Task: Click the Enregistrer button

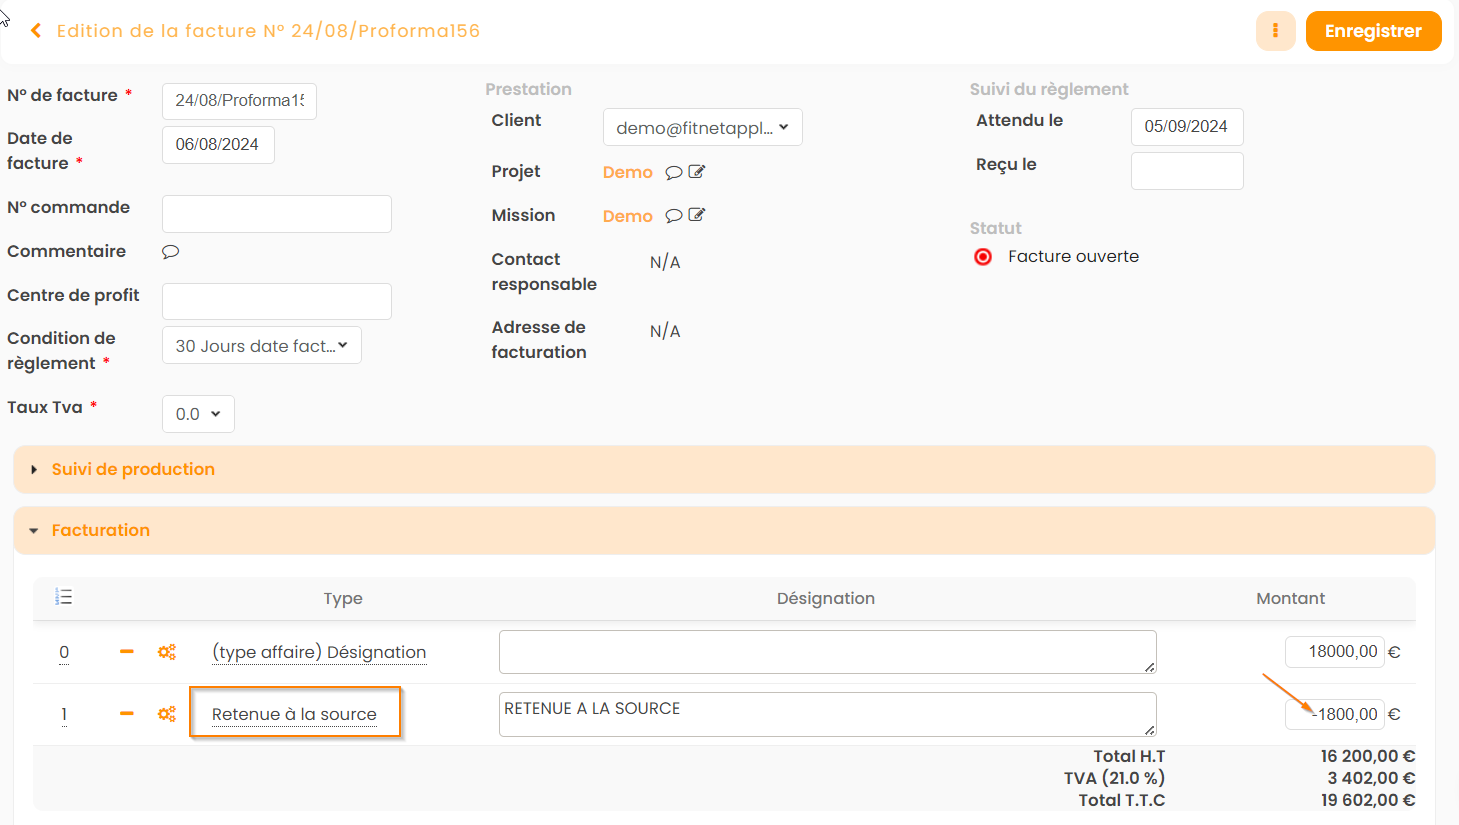Action: pos(1372,31)
